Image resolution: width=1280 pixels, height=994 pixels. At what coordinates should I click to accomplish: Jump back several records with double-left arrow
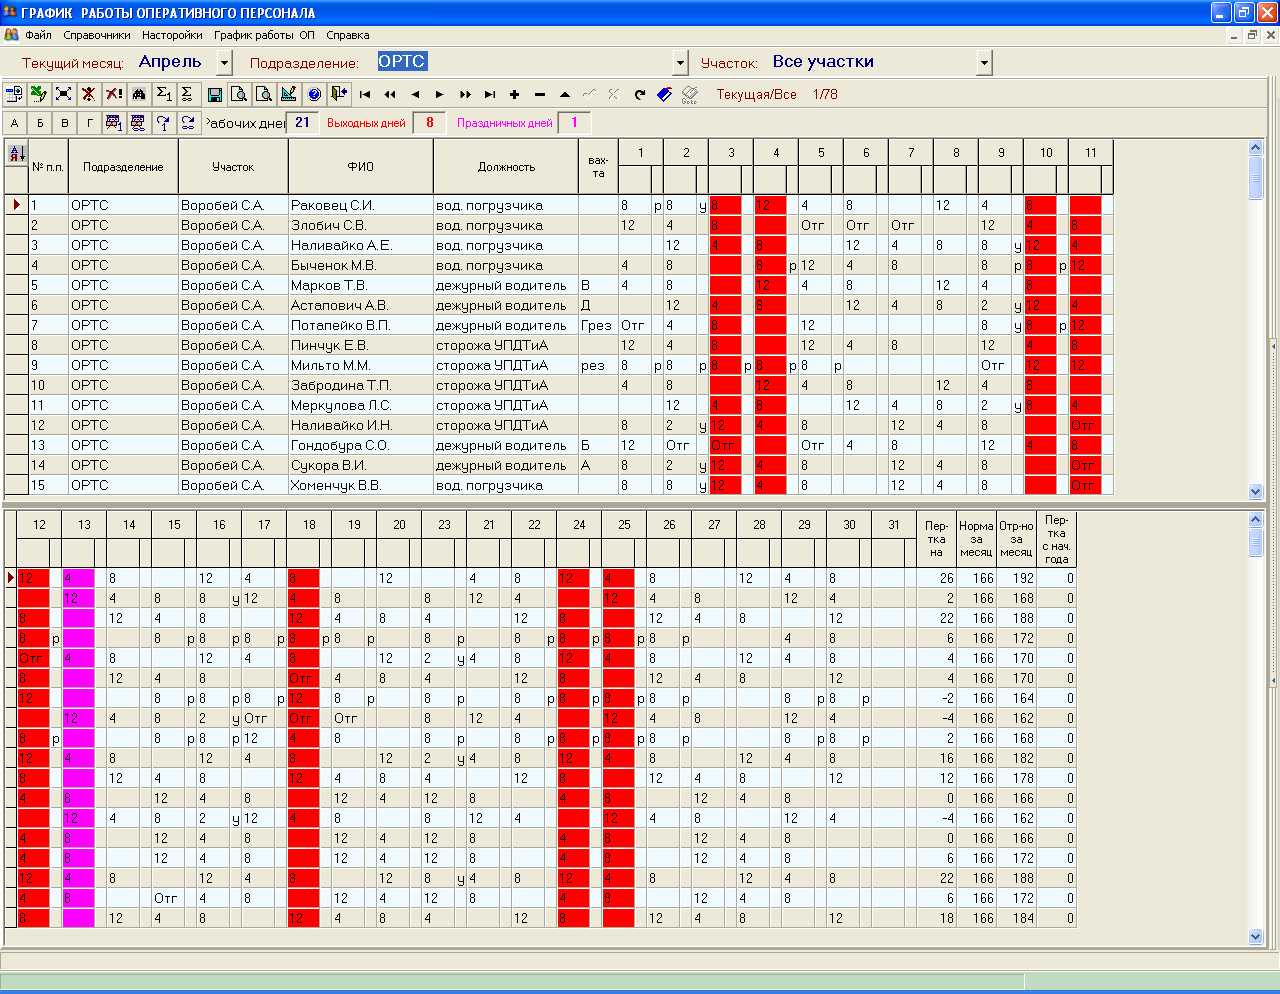[x=390, y=94]
